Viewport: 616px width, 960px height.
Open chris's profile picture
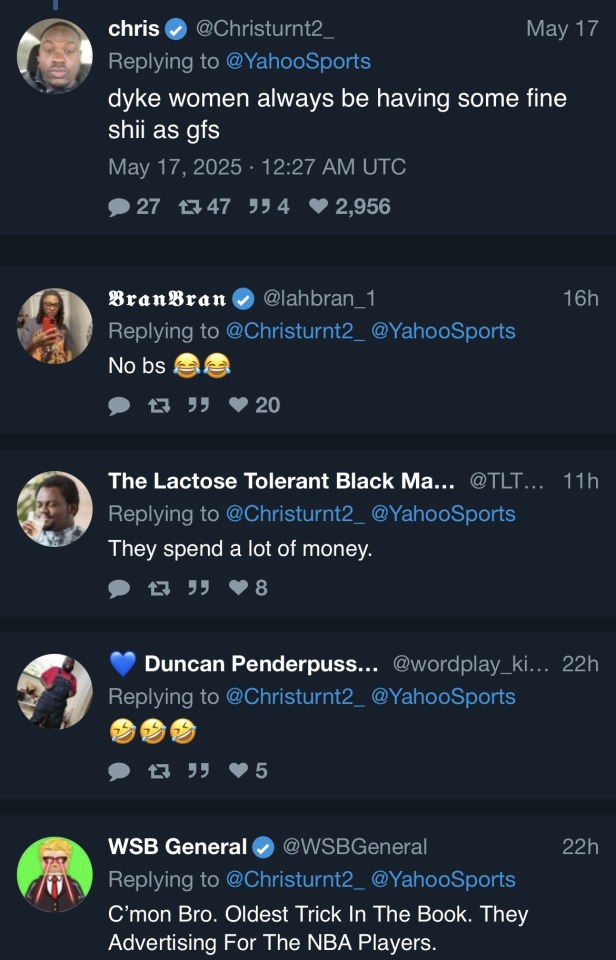pos(55,56)
